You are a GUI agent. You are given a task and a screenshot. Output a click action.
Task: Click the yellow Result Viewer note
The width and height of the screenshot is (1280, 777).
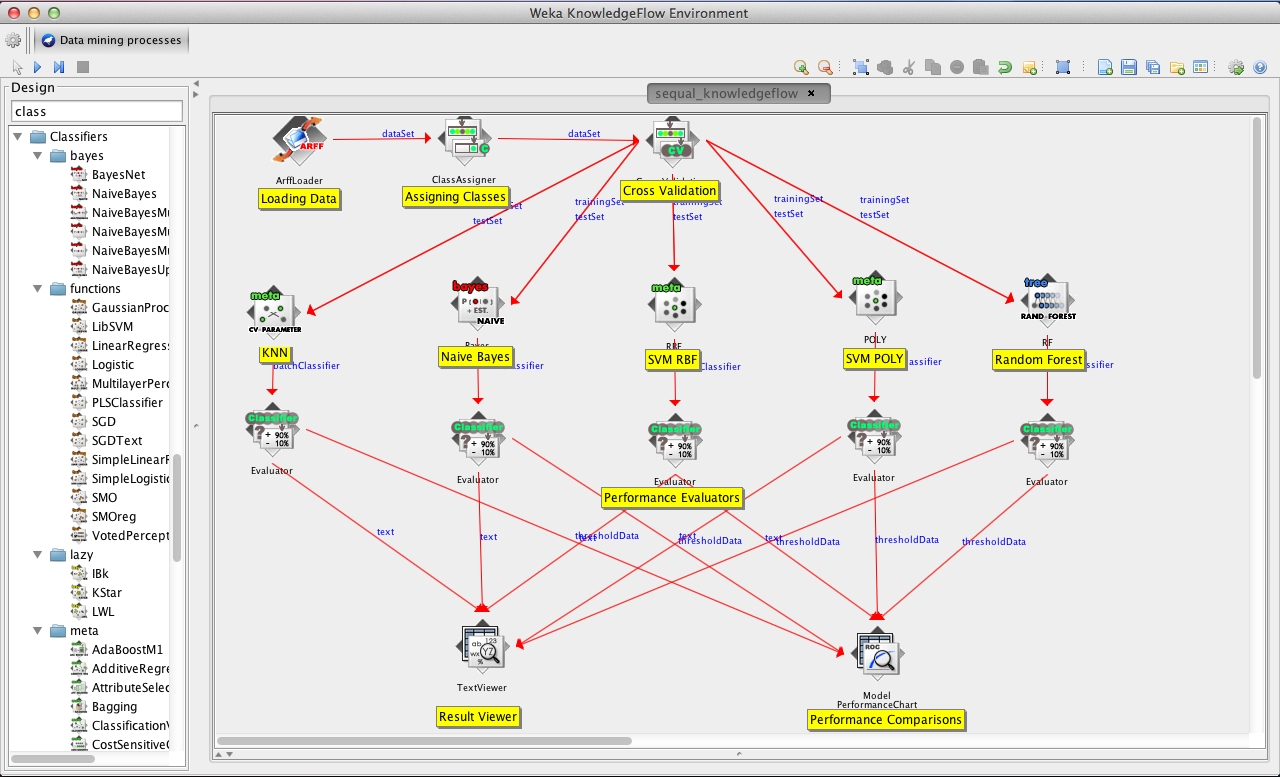point(479,716)
